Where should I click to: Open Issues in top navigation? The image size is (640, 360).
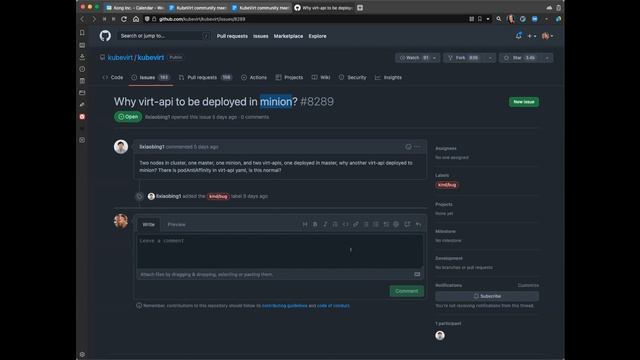[x=261, y=36]
